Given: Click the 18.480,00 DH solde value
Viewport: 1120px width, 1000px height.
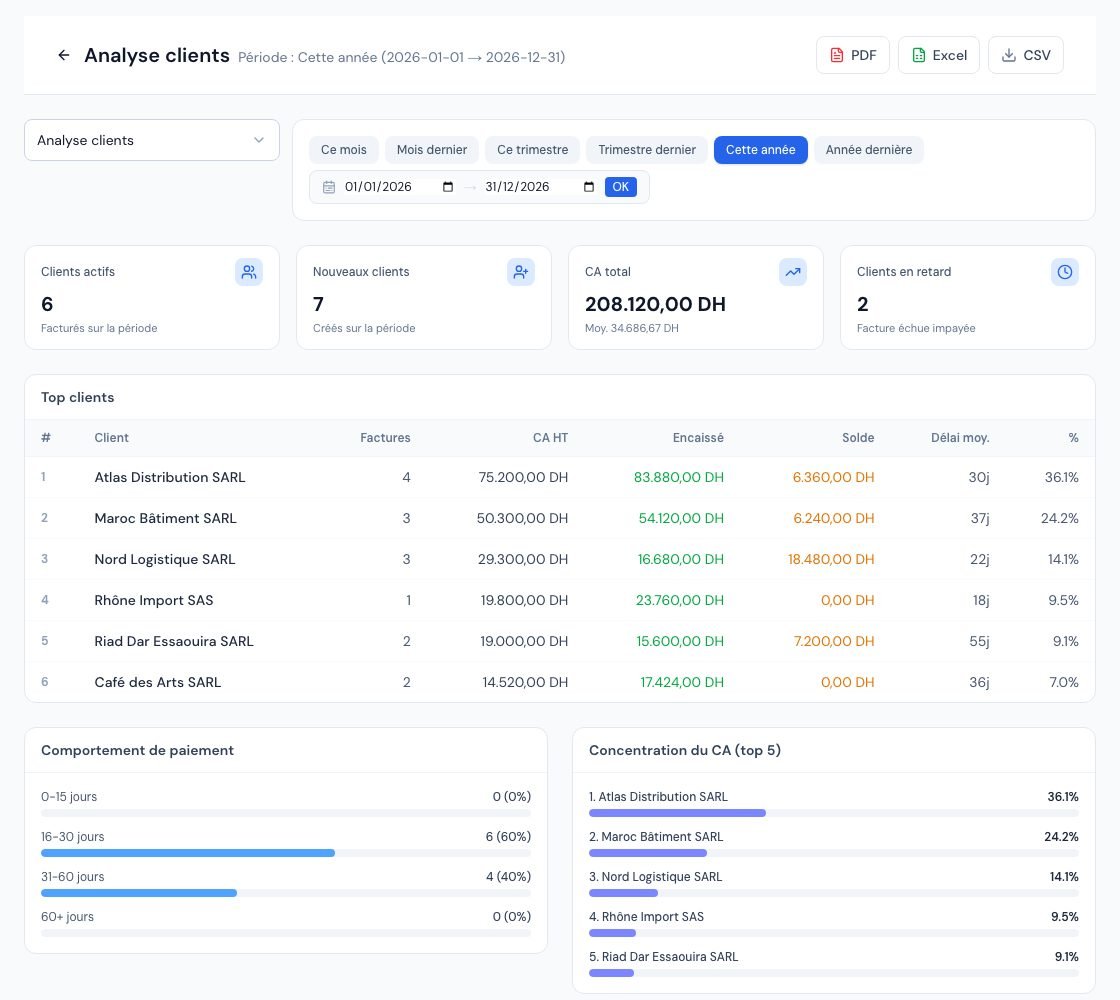Looking at the screenshot, I should click(831, 559).
